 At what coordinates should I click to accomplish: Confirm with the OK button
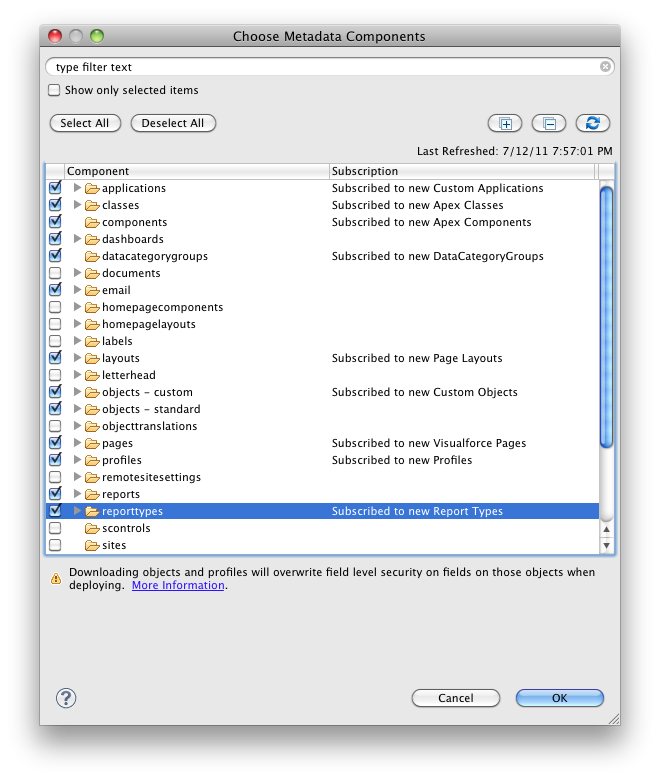click(560, 698)
